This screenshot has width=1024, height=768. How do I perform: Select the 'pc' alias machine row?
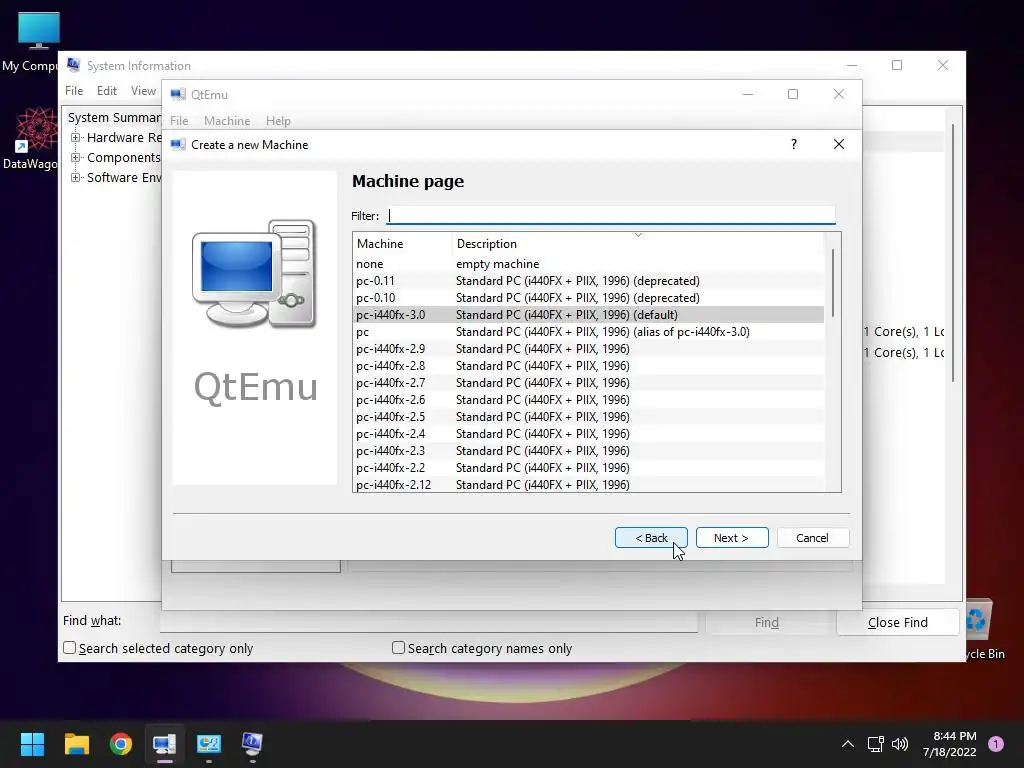(x=588, y=332)
